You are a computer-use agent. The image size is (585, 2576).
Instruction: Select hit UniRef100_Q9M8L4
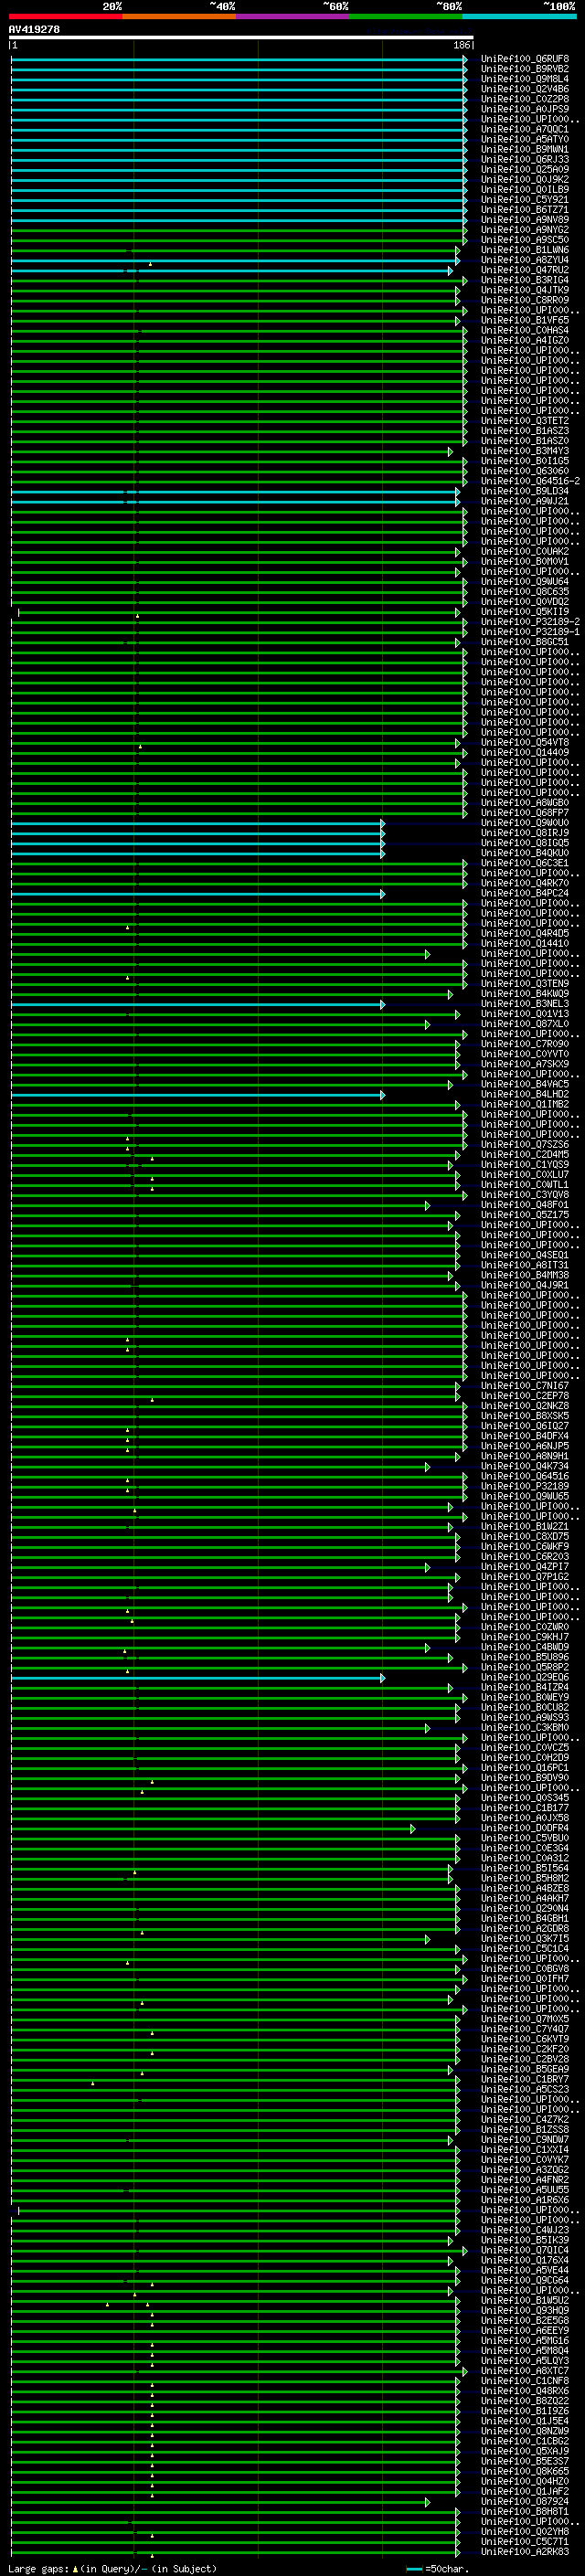(525, 79)
